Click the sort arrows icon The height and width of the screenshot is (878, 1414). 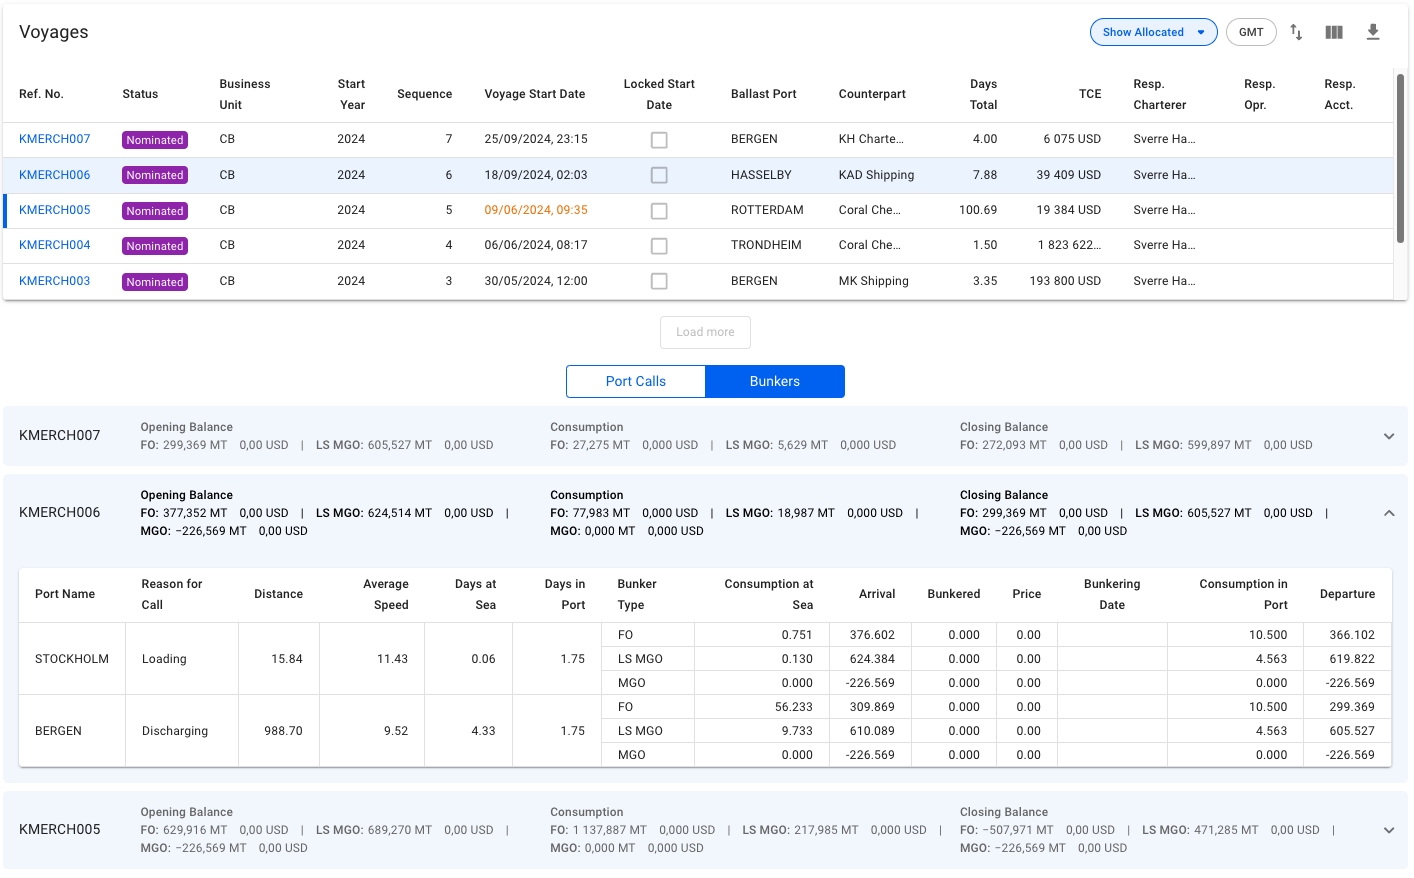tap(1296, 32)
